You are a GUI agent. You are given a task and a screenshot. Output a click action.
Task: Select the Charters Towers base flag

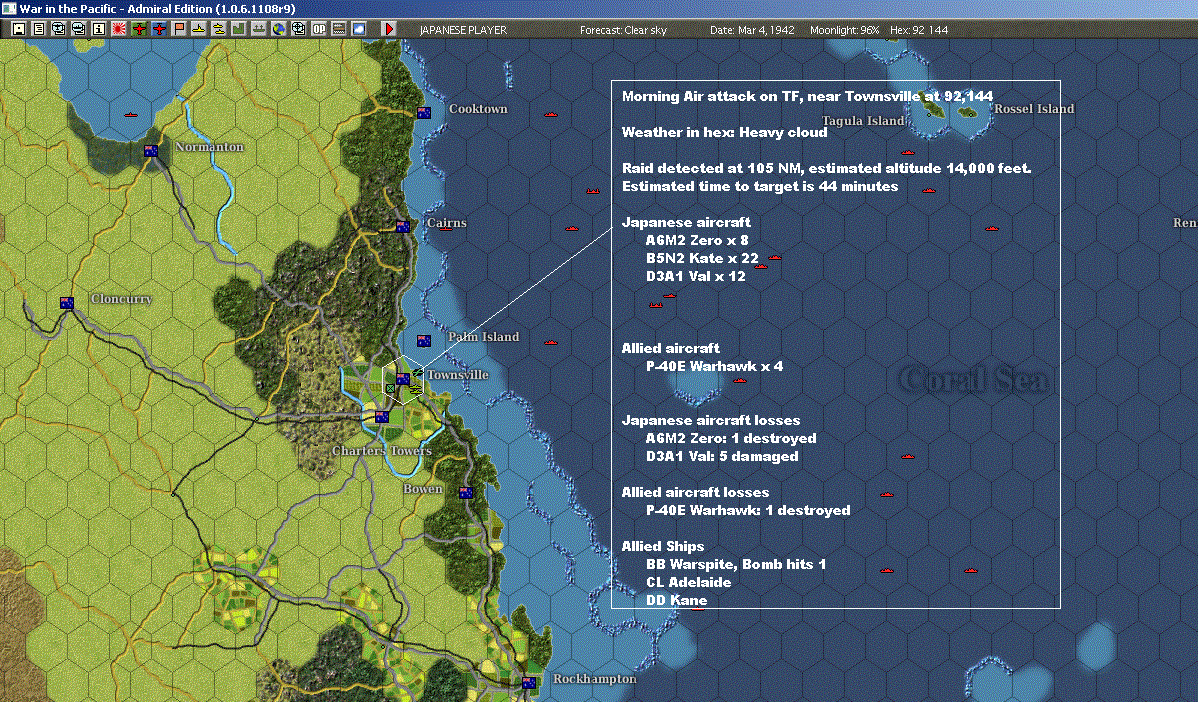click(381, 416)
